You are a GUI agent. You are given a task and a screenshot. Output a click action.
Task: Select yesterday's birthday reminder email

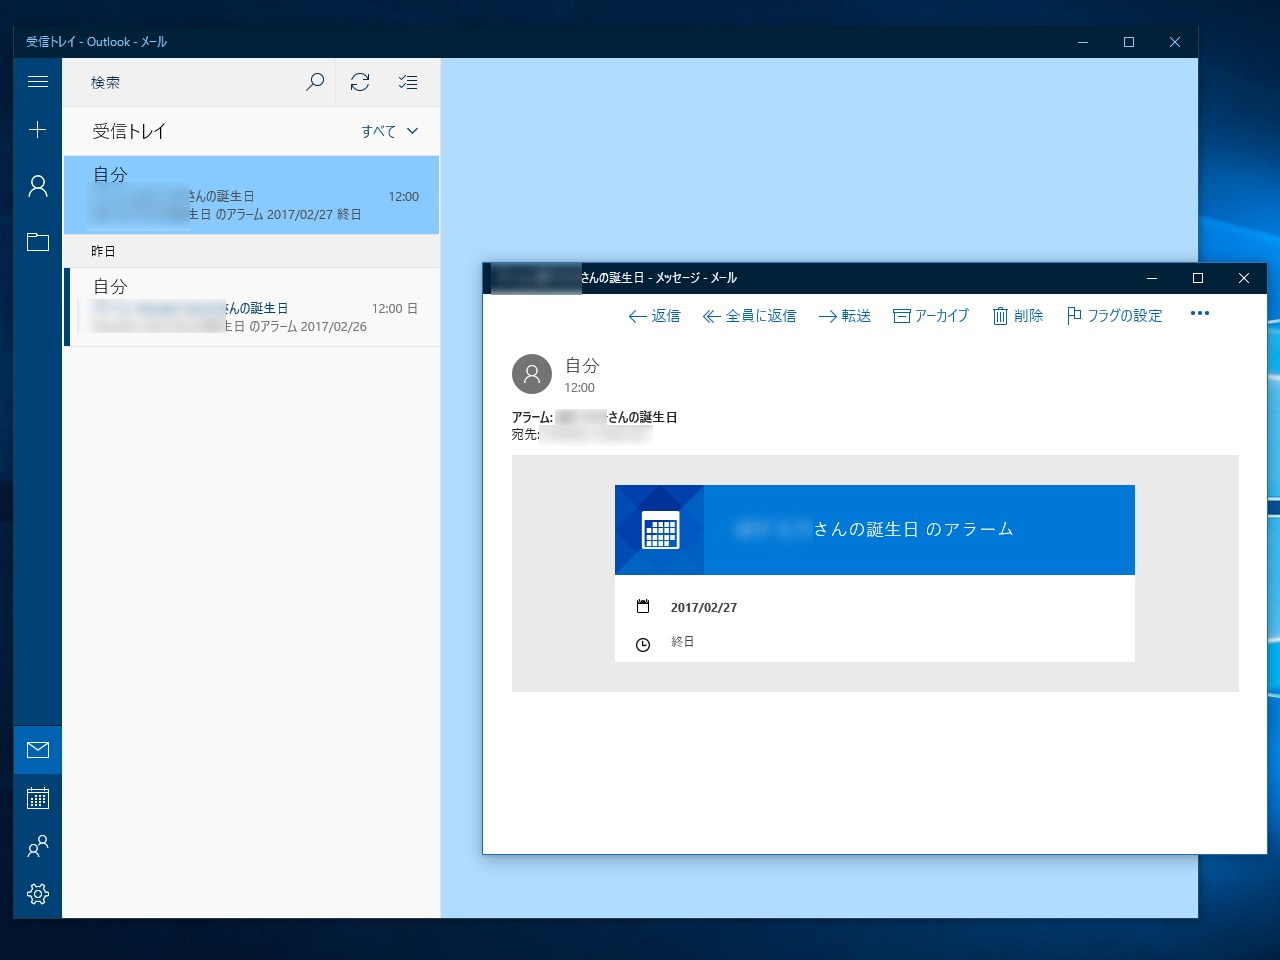click(250, 307)
